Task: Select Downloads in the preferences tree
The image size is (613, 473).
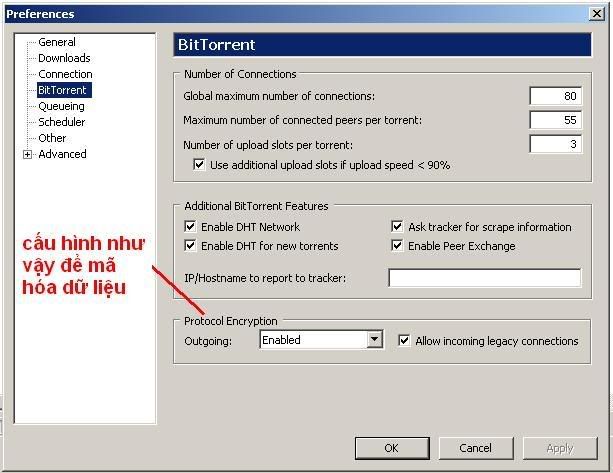Action: coord(64,58)
